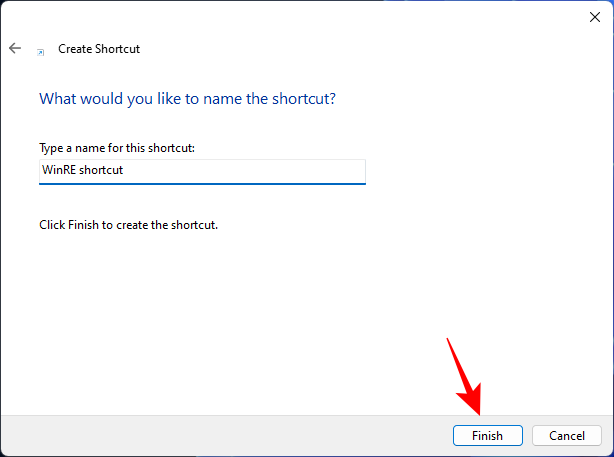This screenshot has height=457, width=614.
Task: Select the 'Create Shortcut' title text
Action: point(99,49)
